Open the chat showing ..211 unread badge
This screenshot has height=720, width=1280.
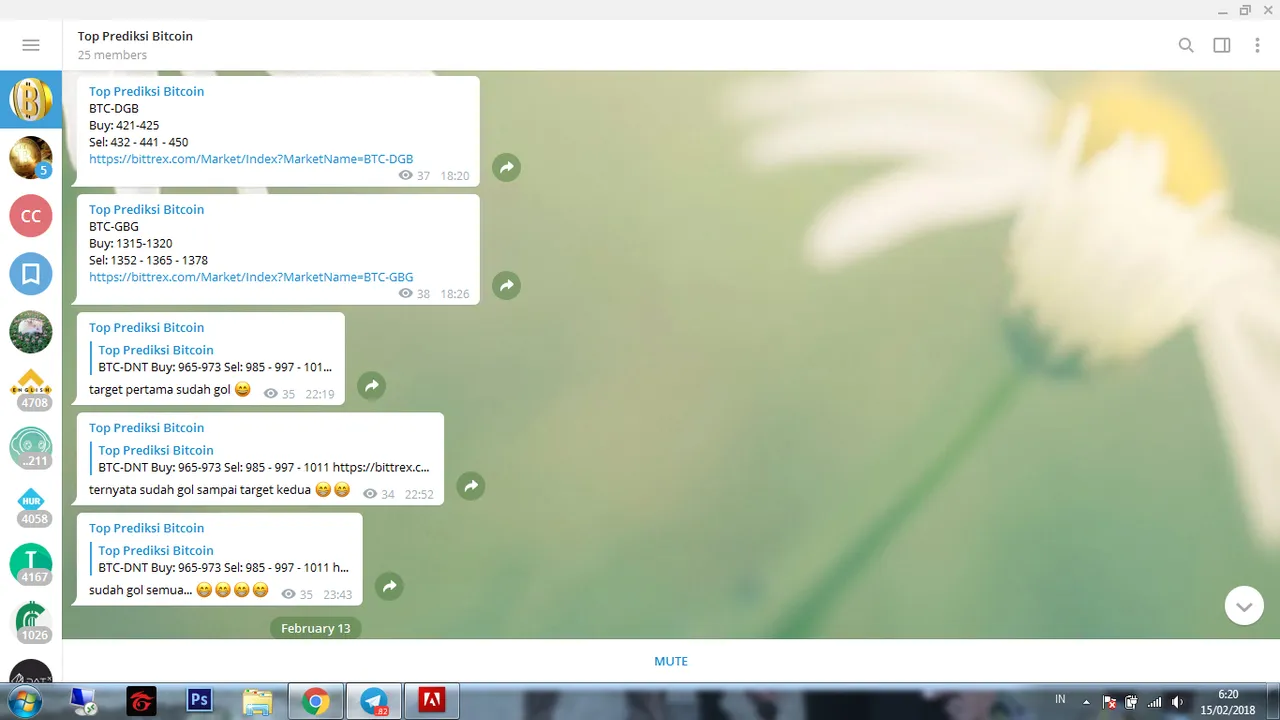(x=31, y=448)
